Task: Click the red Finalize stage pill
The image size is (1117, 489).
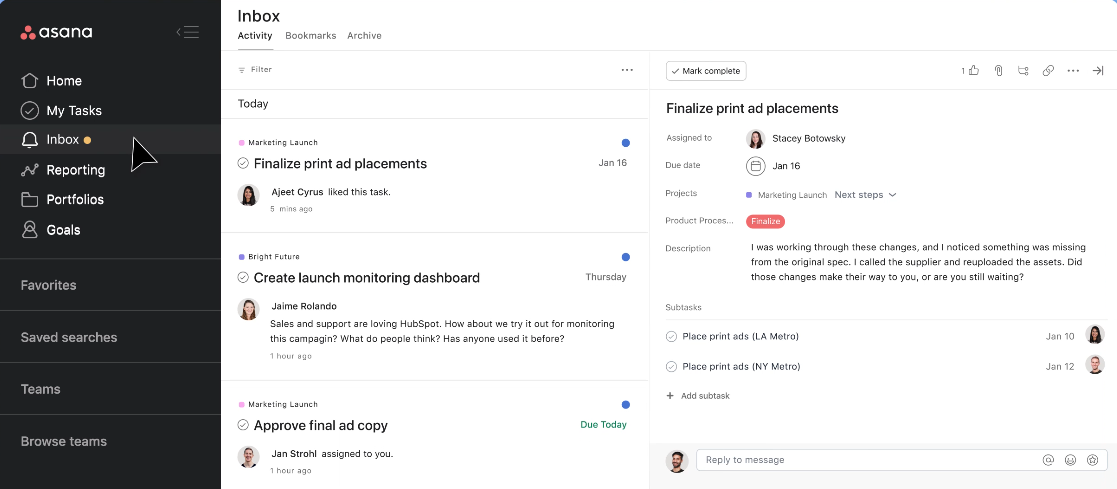Action: [x=765, y=221]
